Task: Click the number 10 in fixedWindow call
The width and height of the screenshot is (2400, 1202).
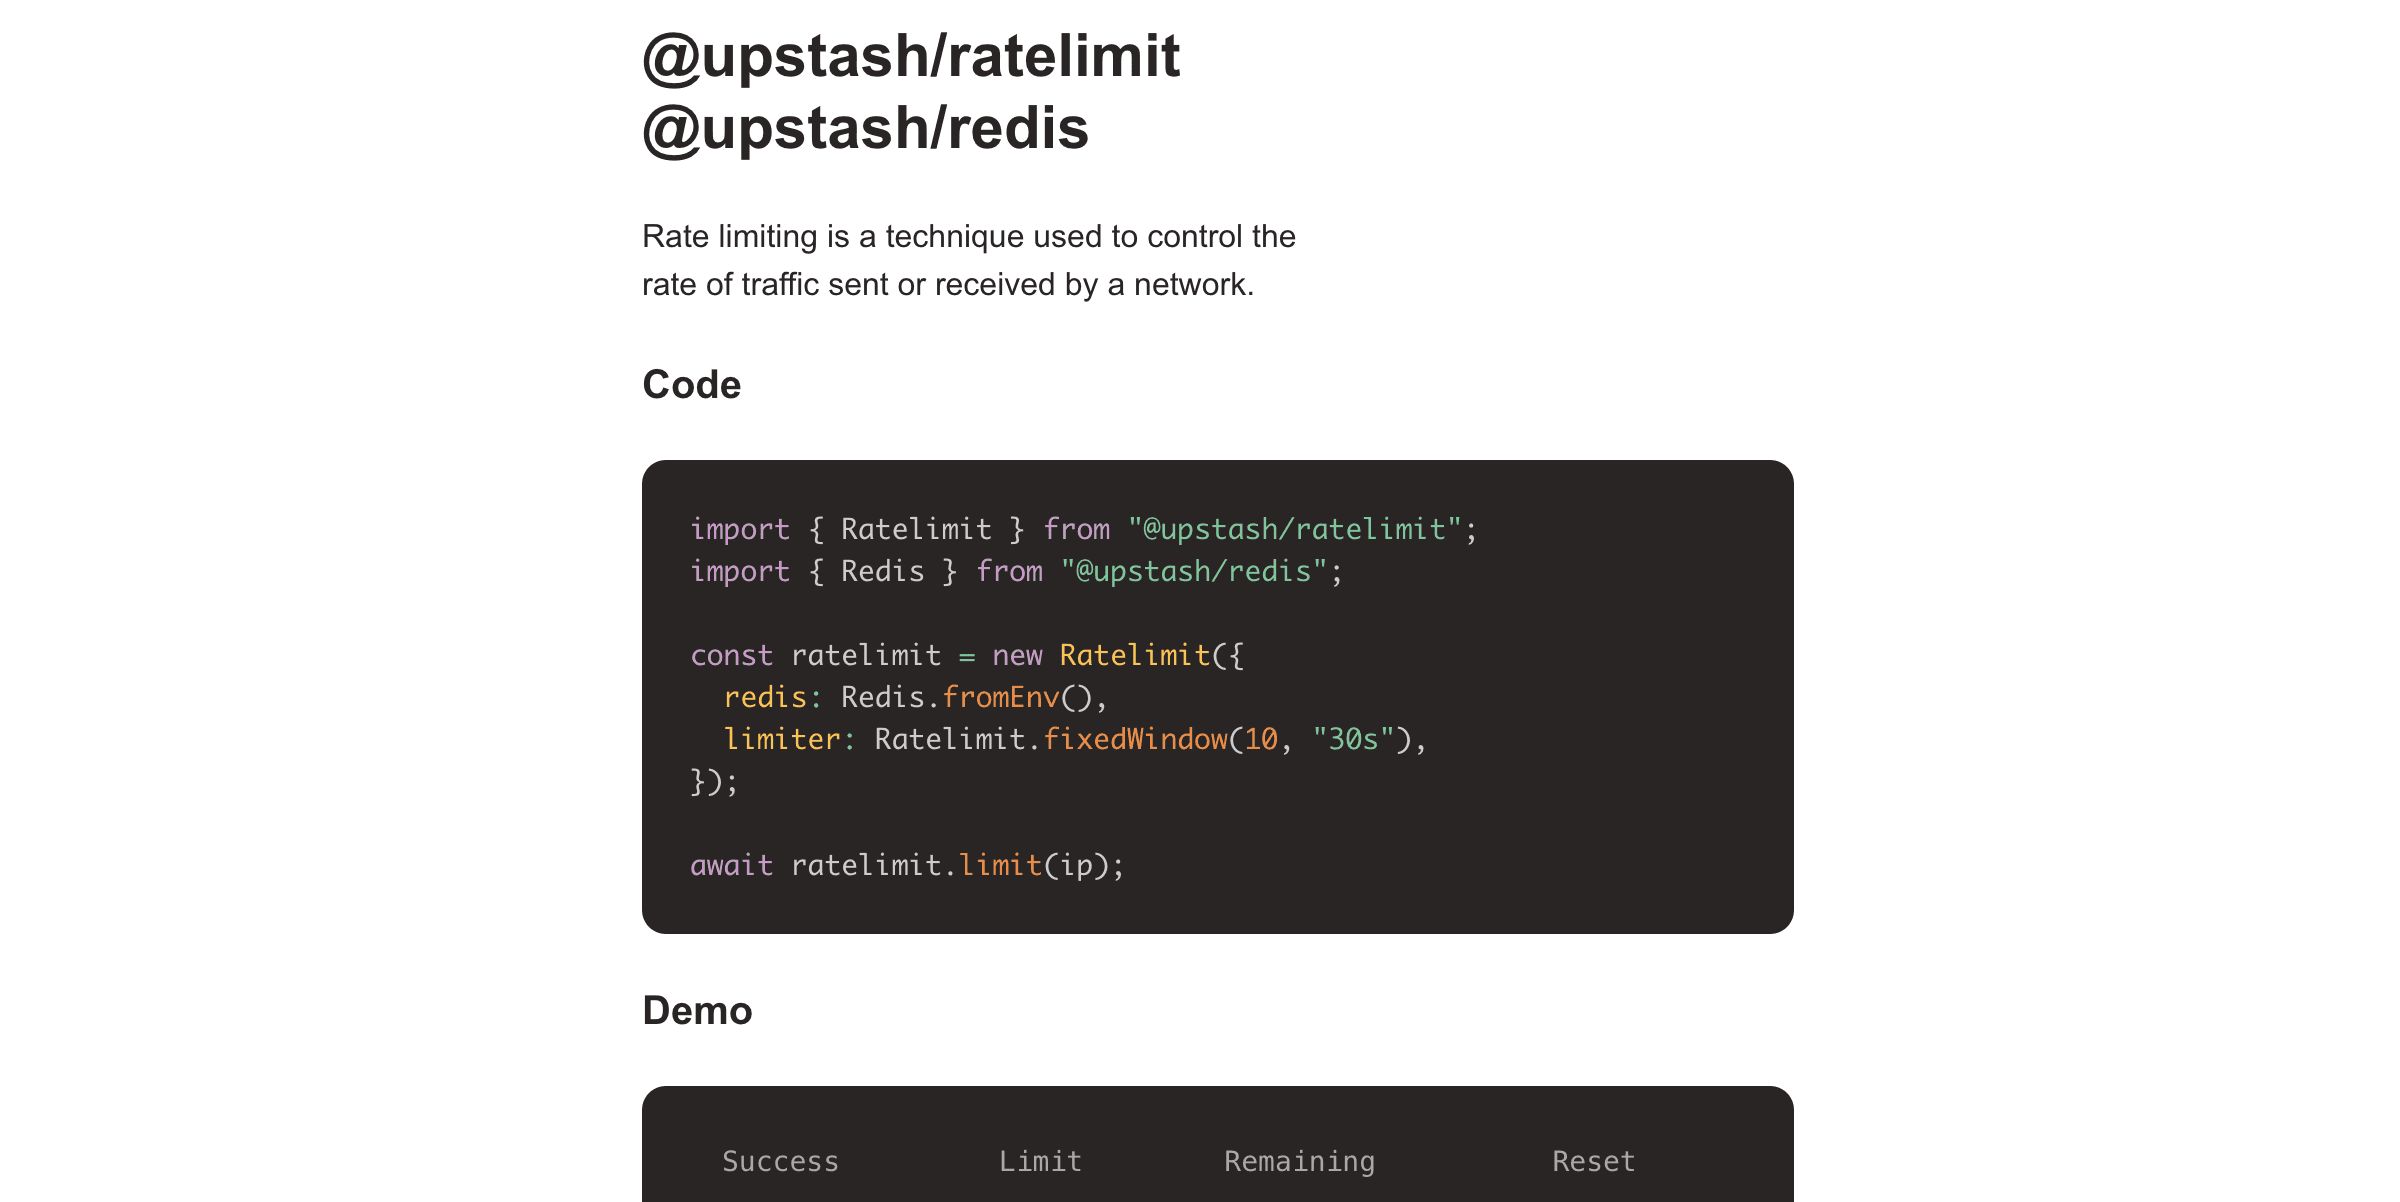Action: click(x=1261, y=739)
